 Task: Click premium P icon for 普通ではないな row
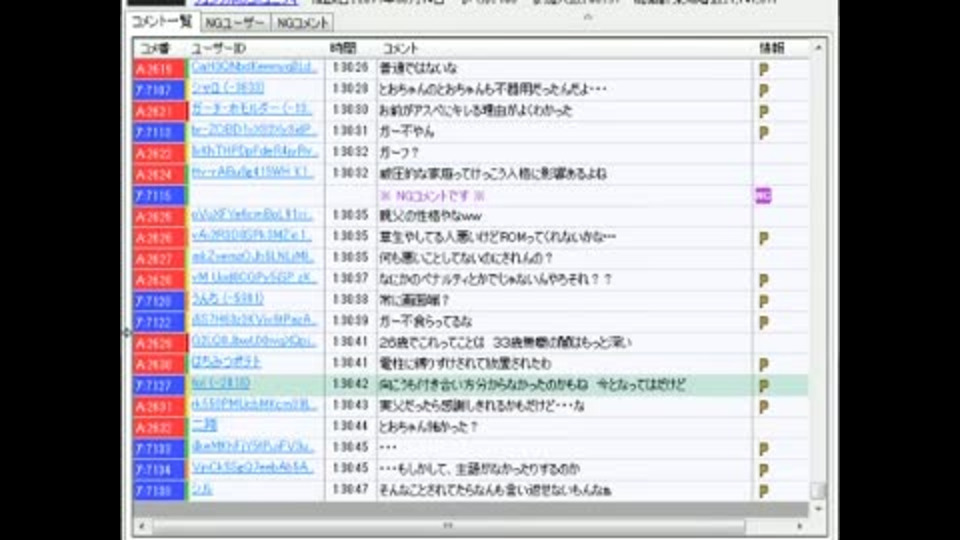pos(763,69)
